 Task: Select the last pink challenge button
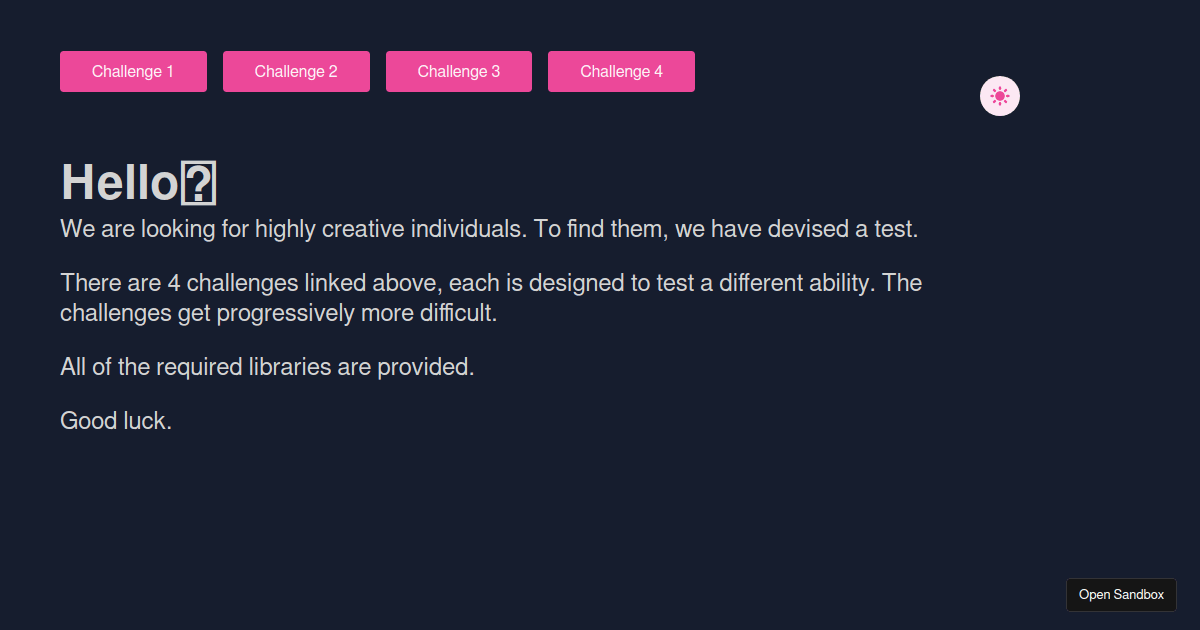(621, 71)
